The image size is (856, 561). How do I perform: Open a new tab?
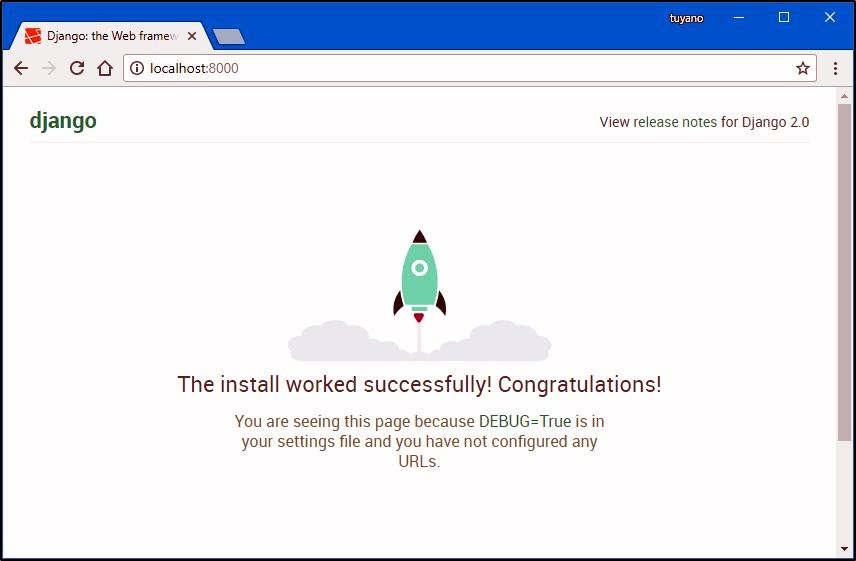point(229,37)
